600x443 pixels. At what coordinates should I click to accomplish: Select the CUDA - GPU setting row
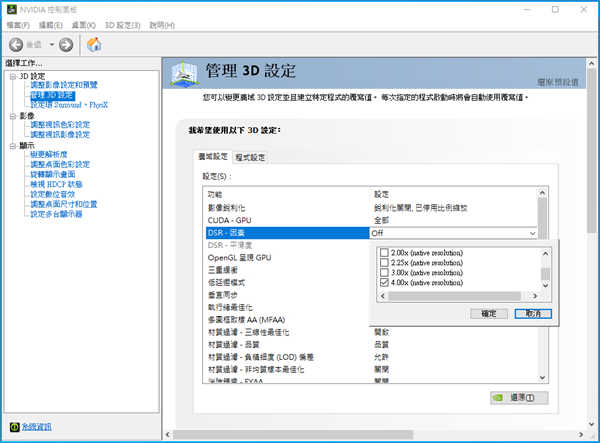(371, 220)
